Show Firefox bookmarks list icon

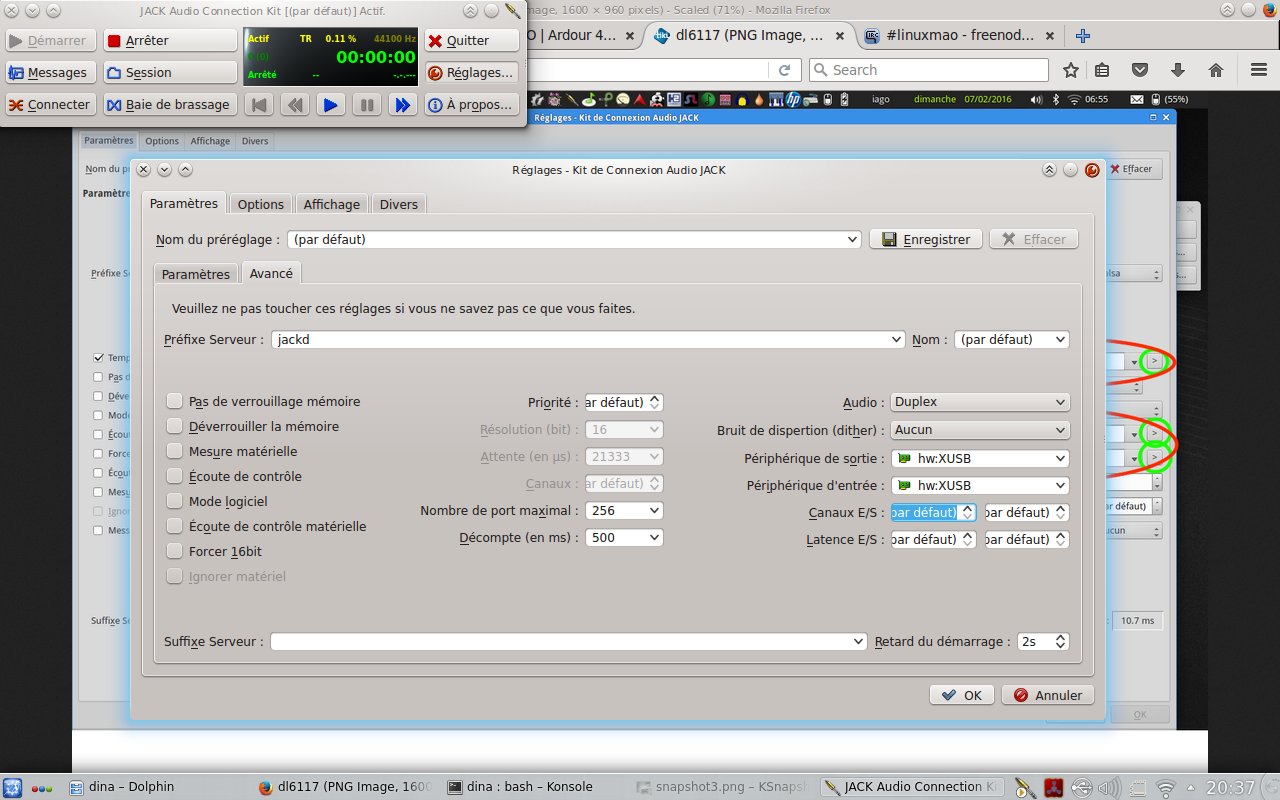(1102, 70)
